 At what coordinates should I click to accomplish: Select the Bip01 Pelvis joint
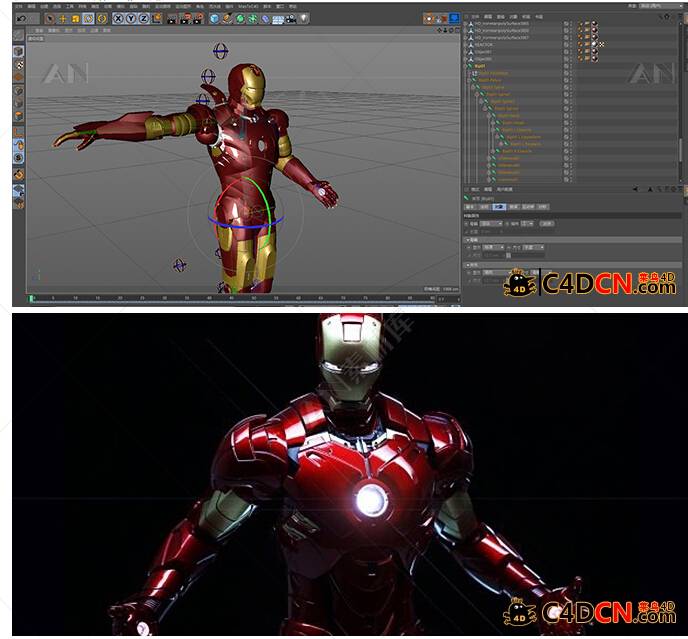(x=489, y=80)
